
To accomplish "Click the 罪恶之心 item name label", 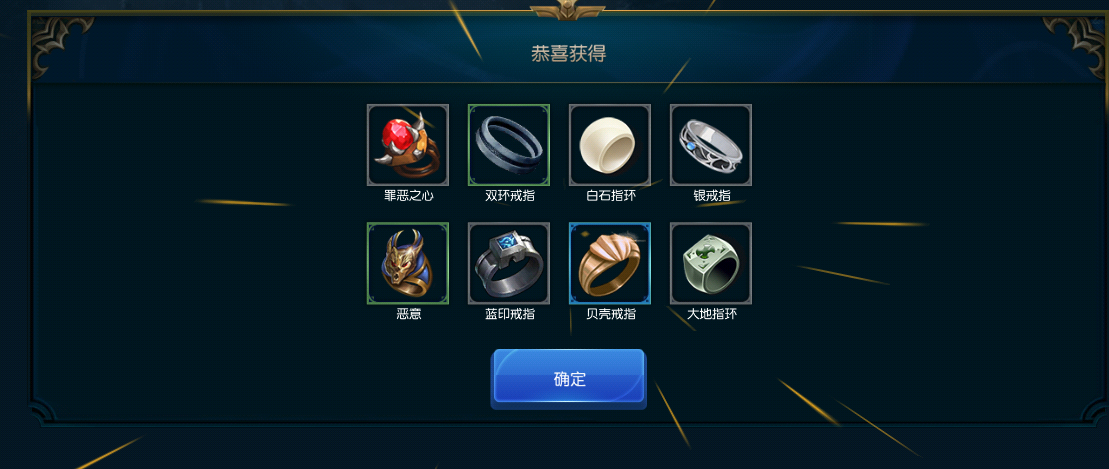I will (x=408, y=196).
